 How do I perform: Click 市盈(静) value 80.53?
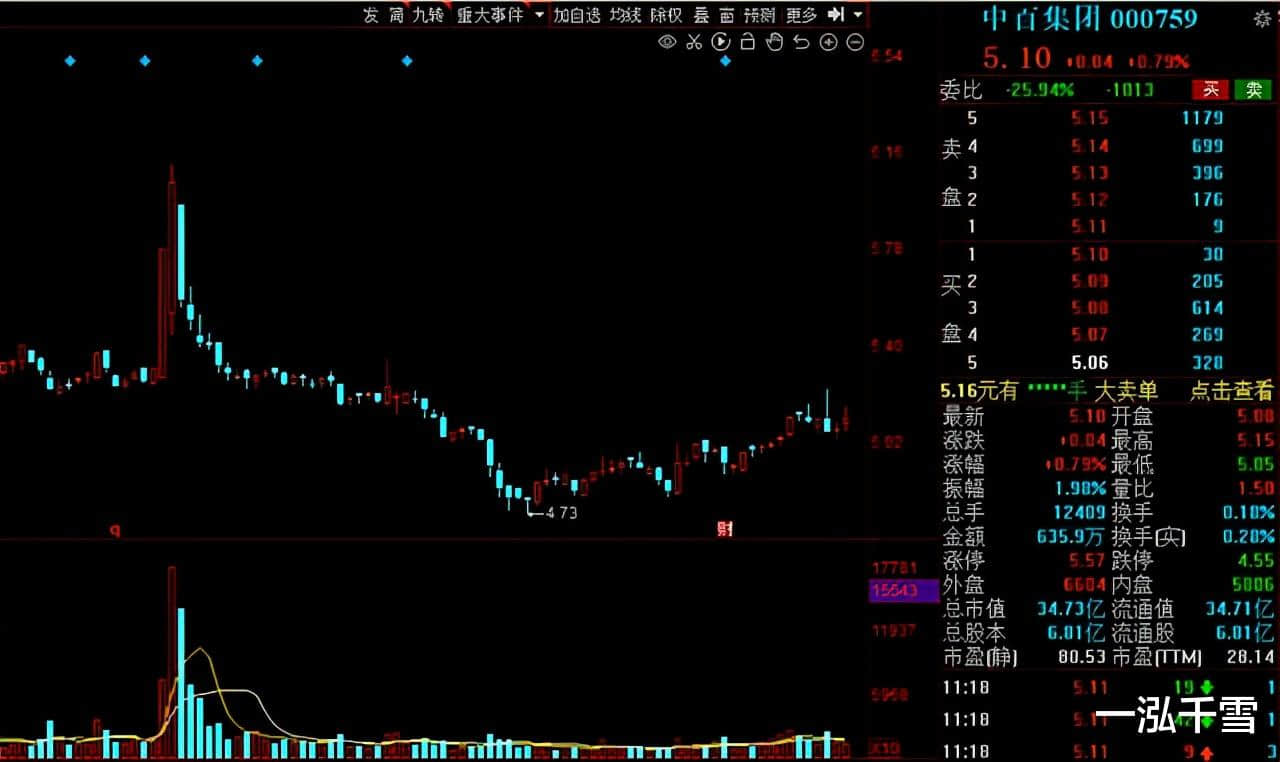pyautogui.click(x=1081, y=657)
